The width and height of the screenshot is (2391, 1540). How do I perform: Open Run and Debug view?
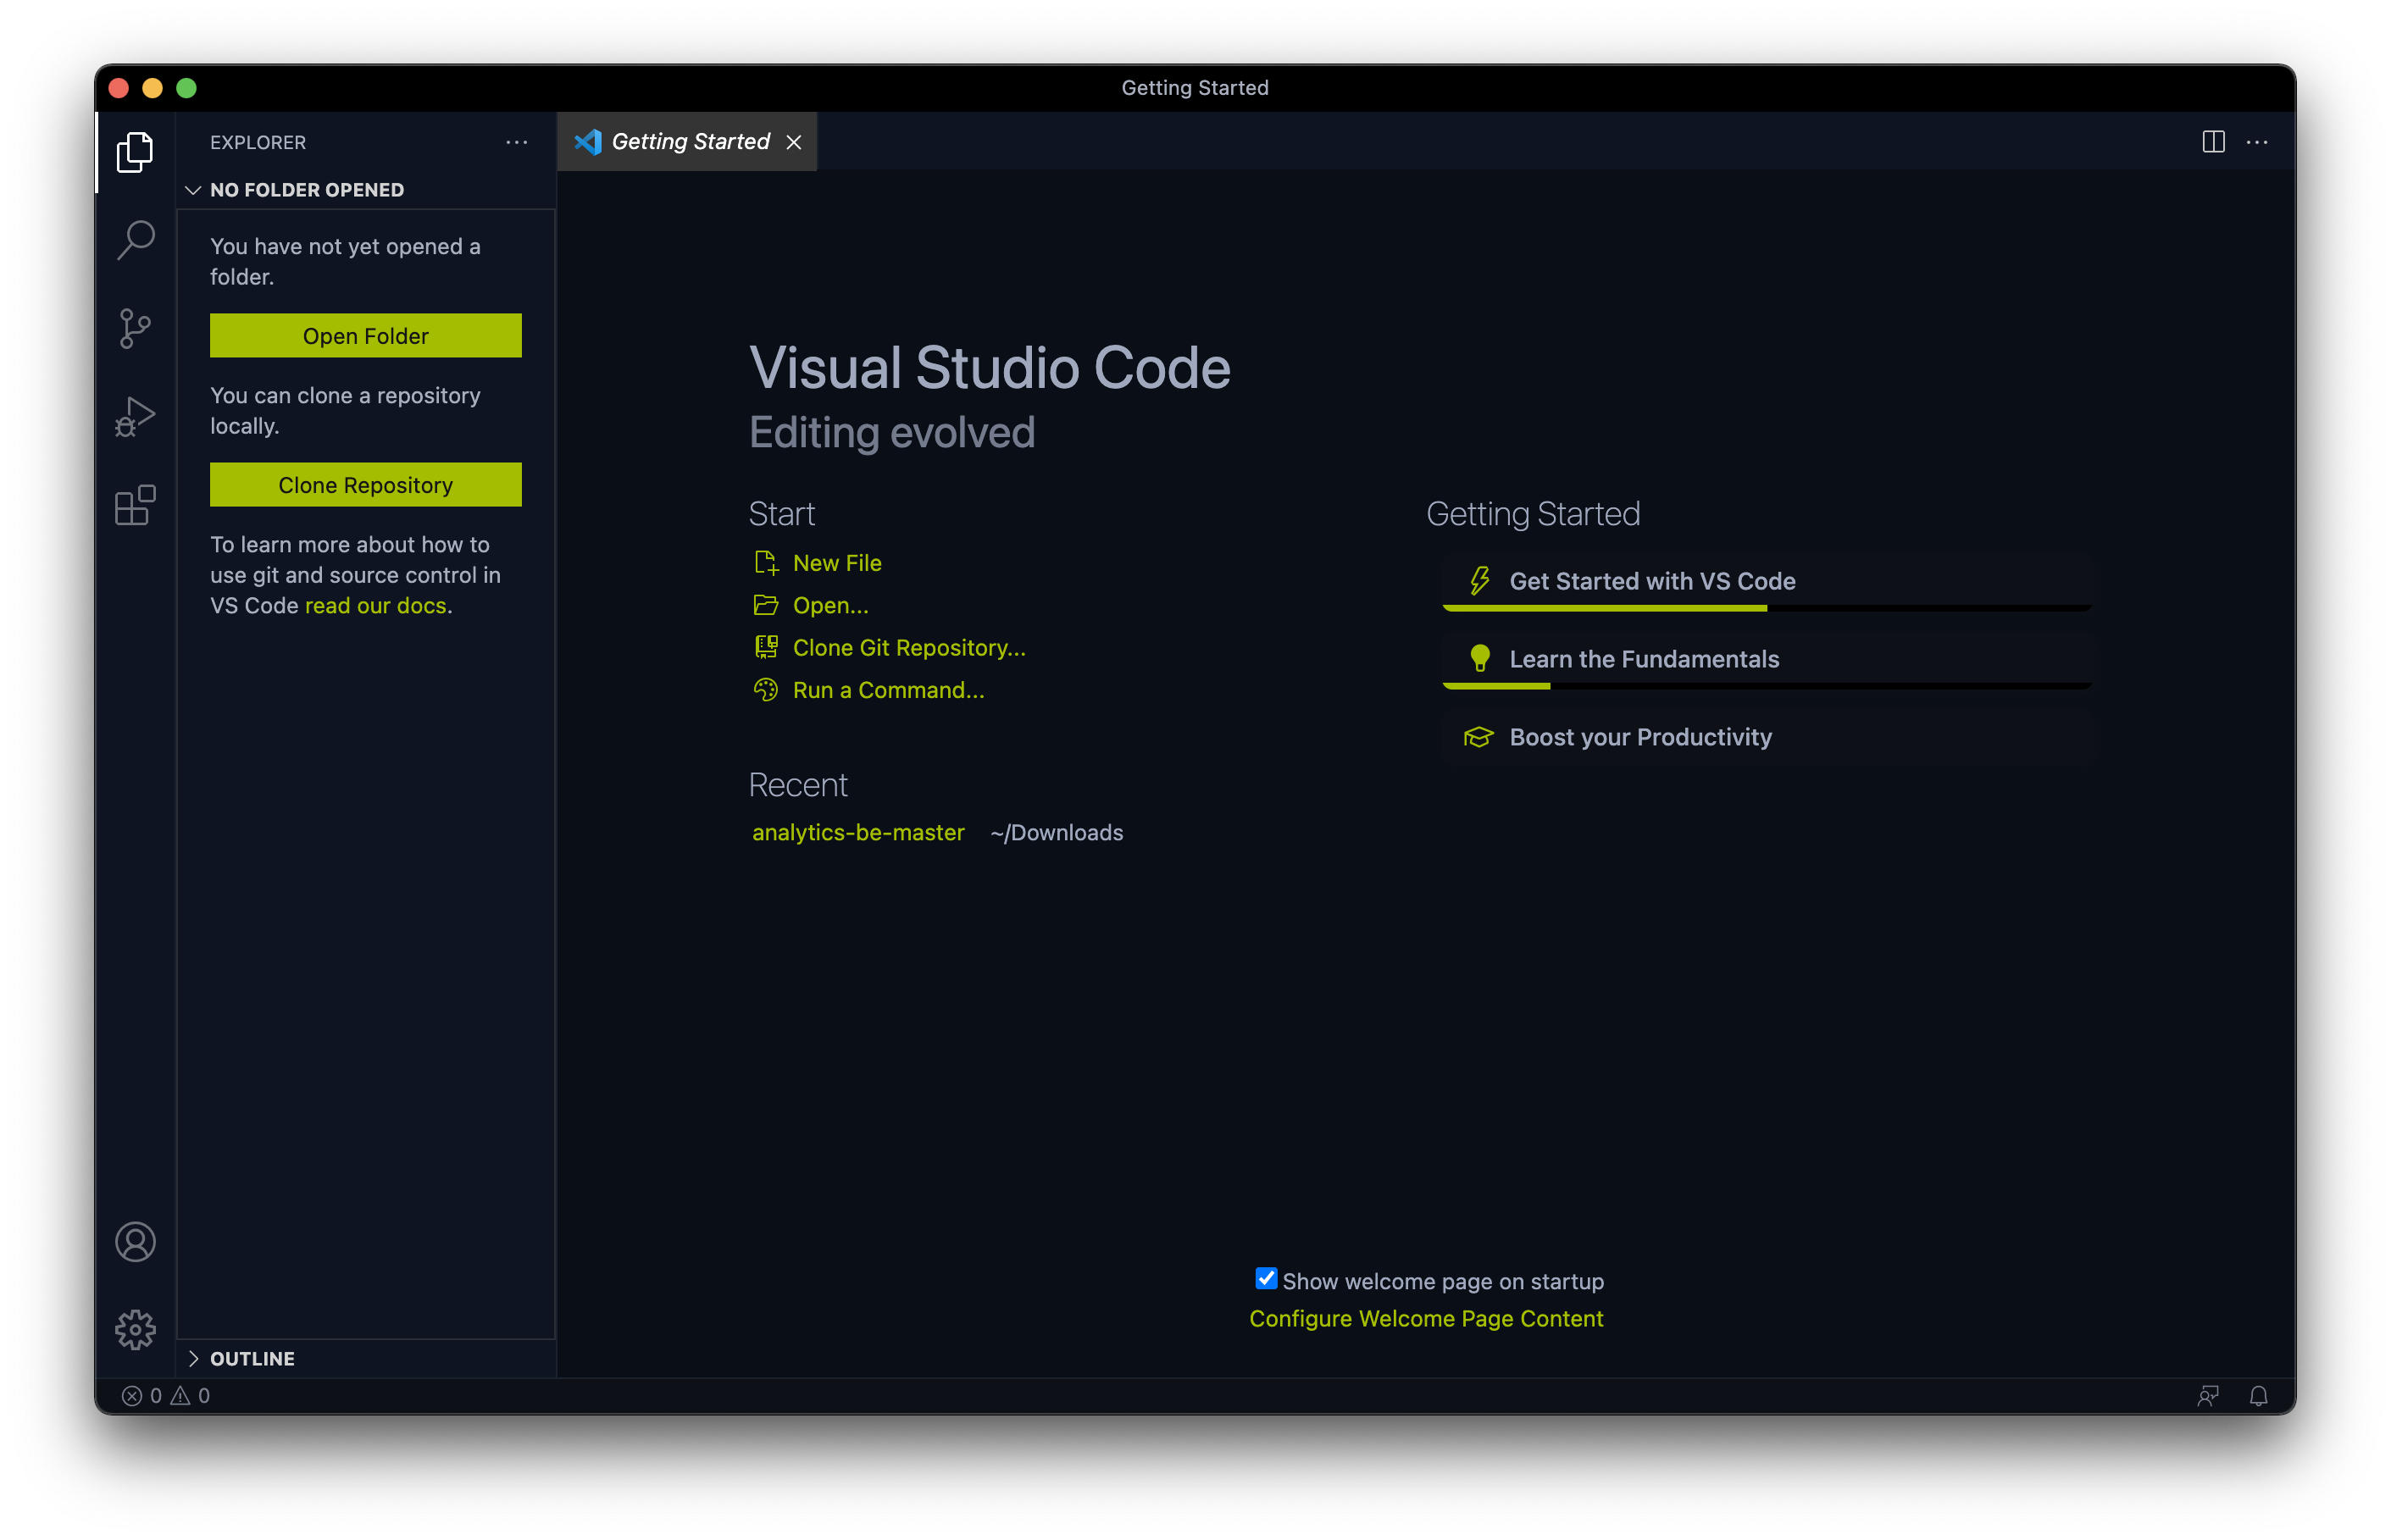(135, 416)
